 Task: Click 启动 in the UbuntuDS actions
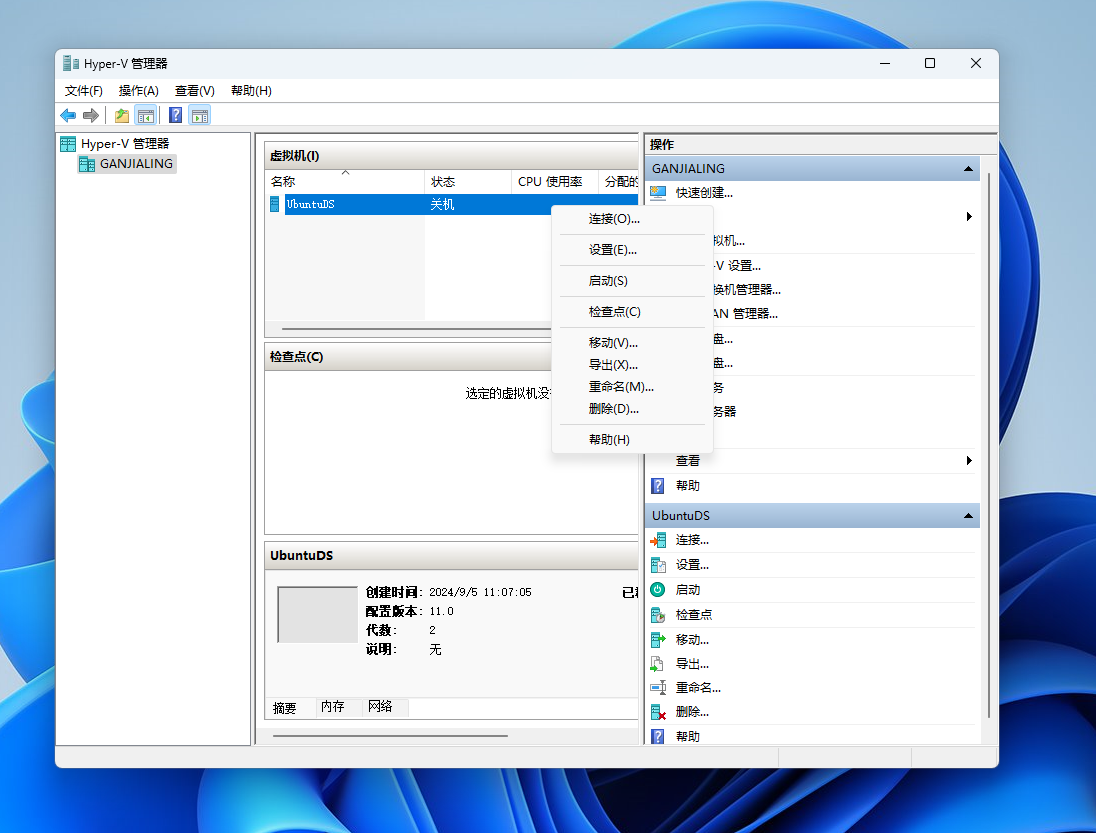click(688, 590)
